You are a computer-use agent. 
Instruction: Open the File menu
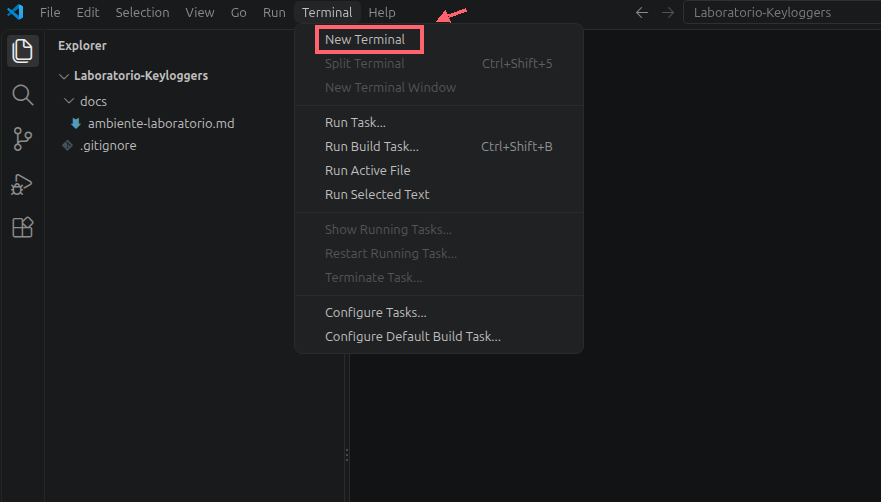50,12
